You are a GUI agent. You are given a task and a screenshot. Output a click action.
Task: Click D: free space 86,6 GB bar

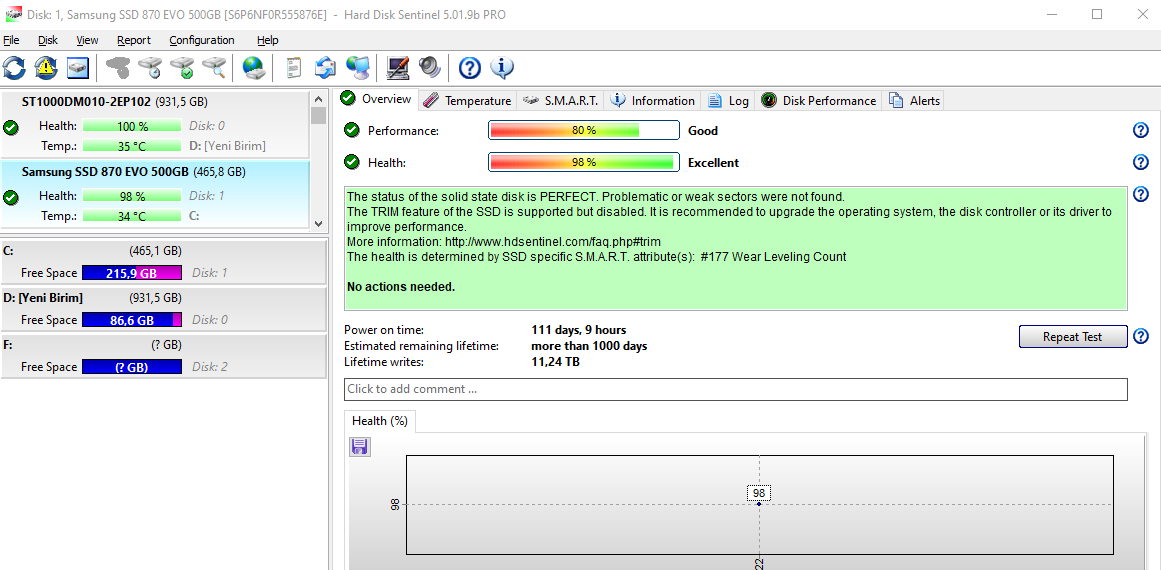click(x=132, y=320)
